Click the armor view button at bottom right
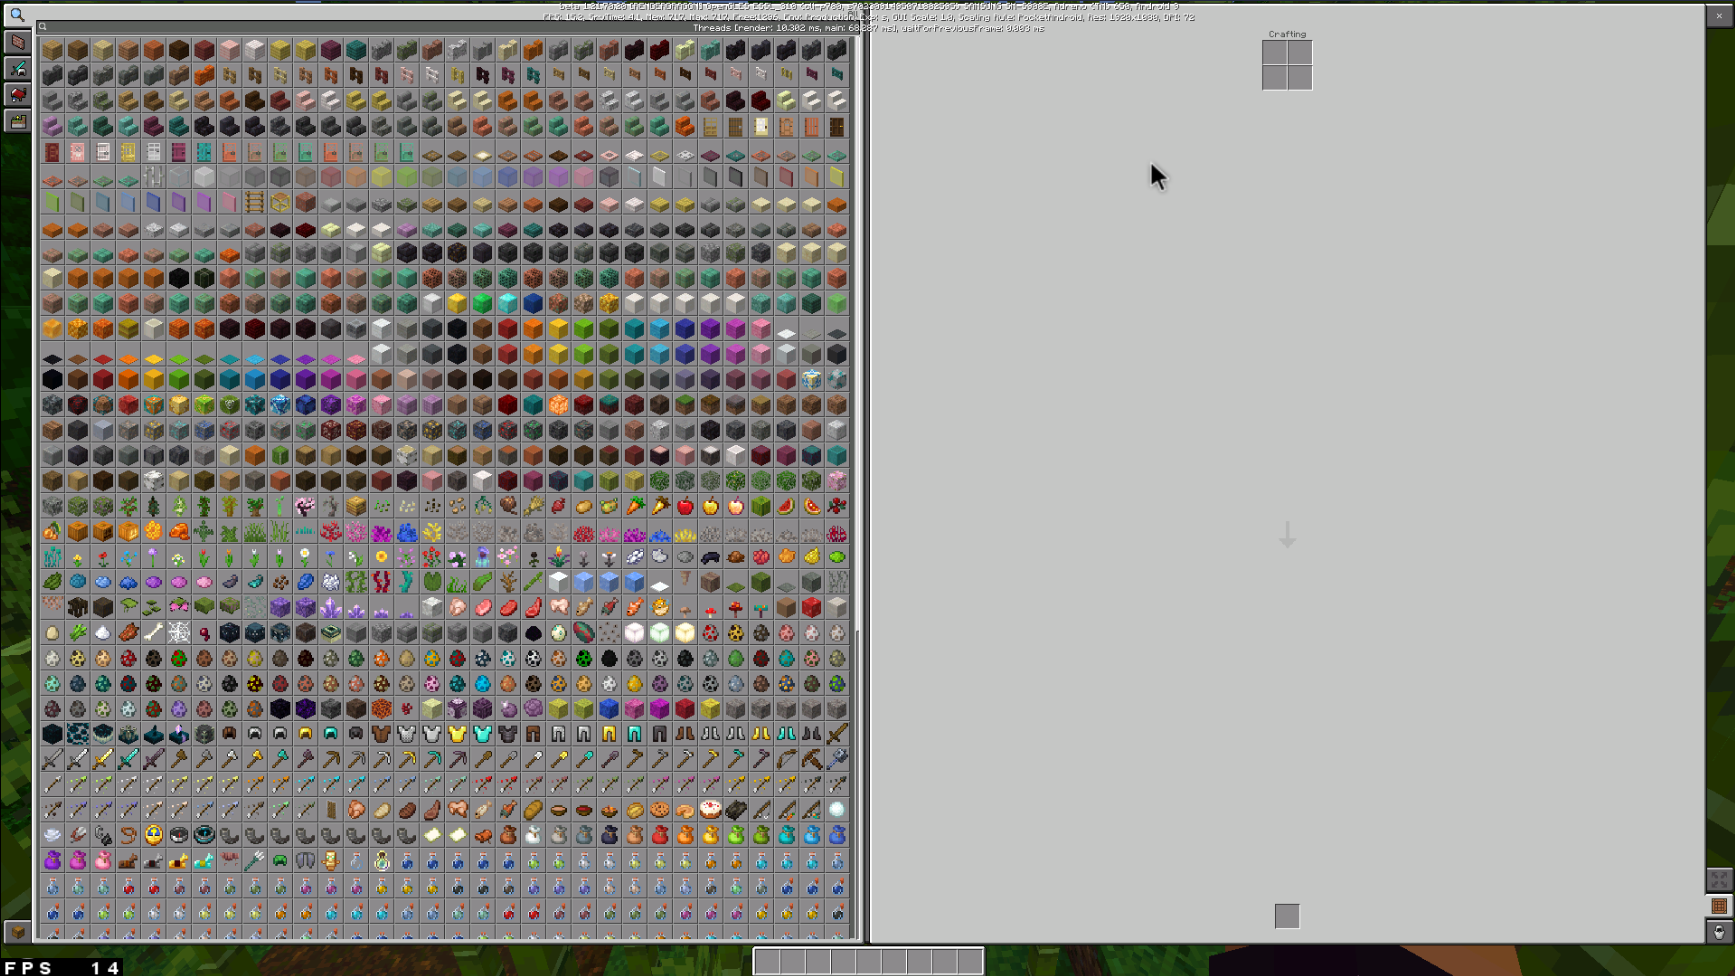Screen dimensions: 1735x976 [x=1719, y=932]
